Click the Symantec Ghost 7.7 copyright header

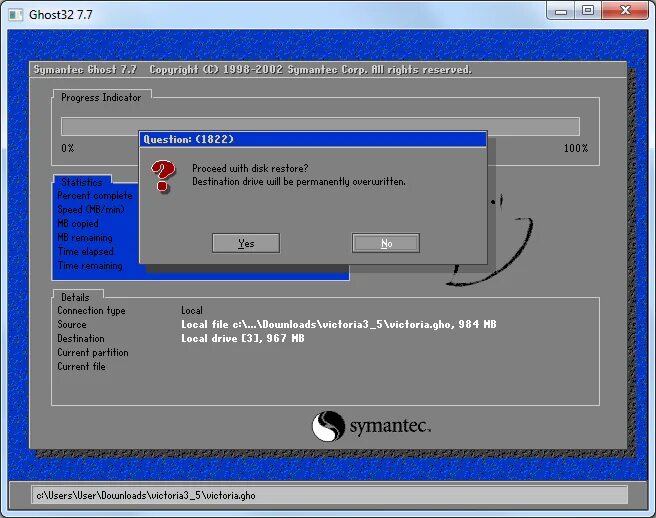[252, 69]
